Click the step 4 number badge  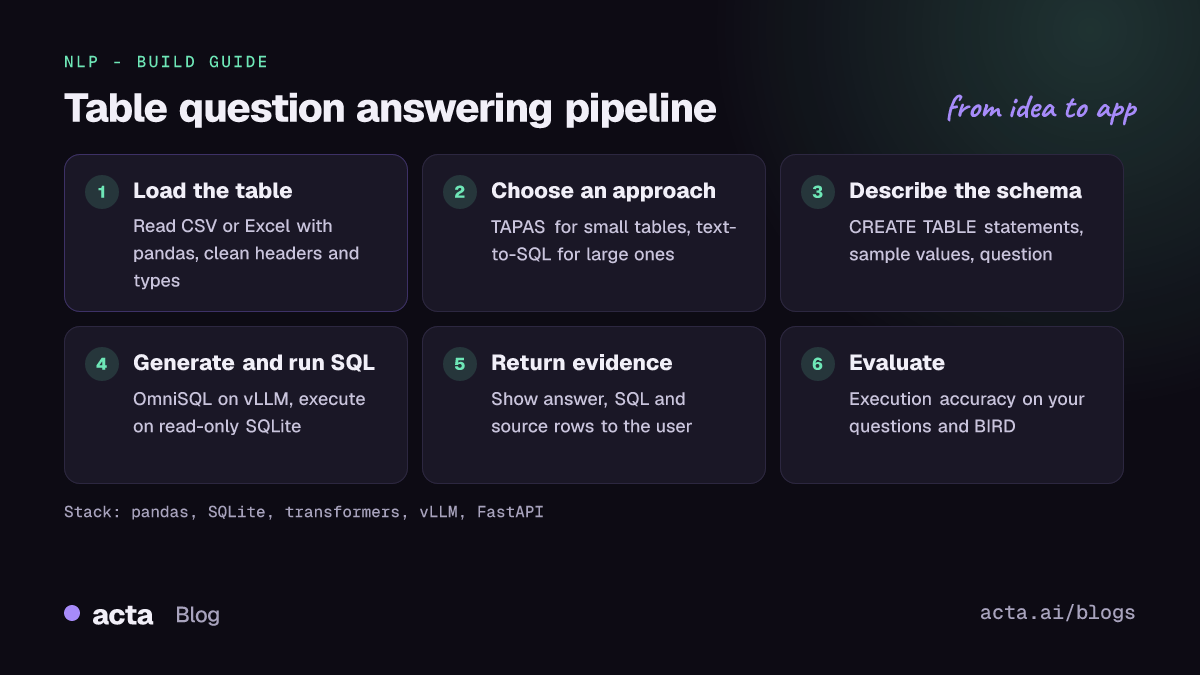[101, 364]
